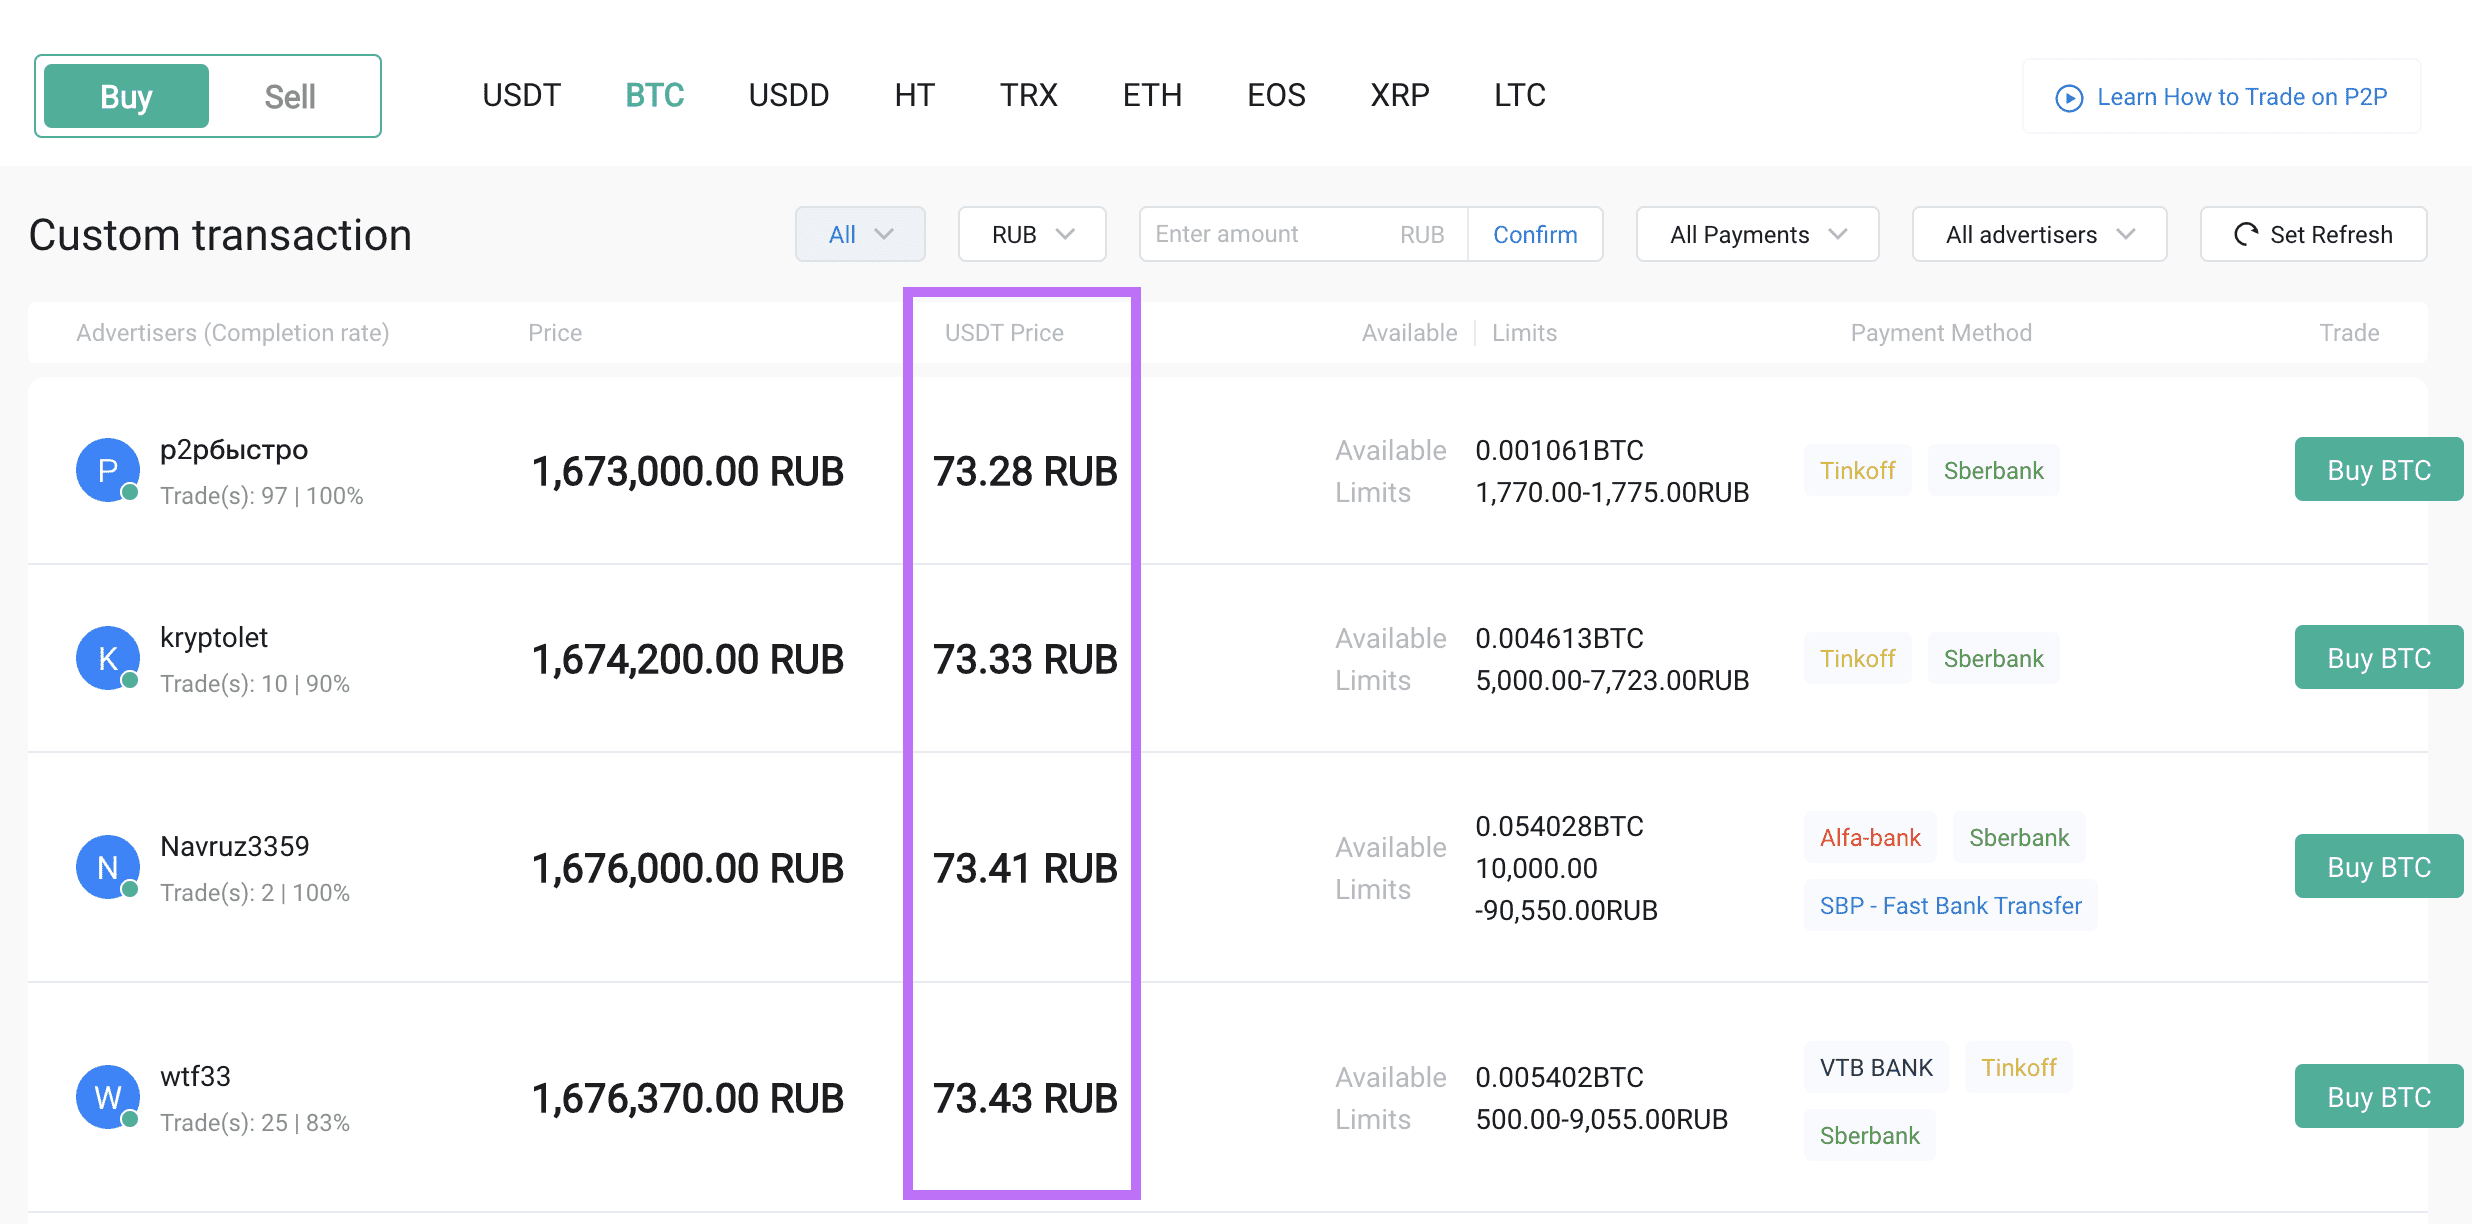2472x1224 pixels.
Task: Select the USDD coin tab
Action: (789, 95)
